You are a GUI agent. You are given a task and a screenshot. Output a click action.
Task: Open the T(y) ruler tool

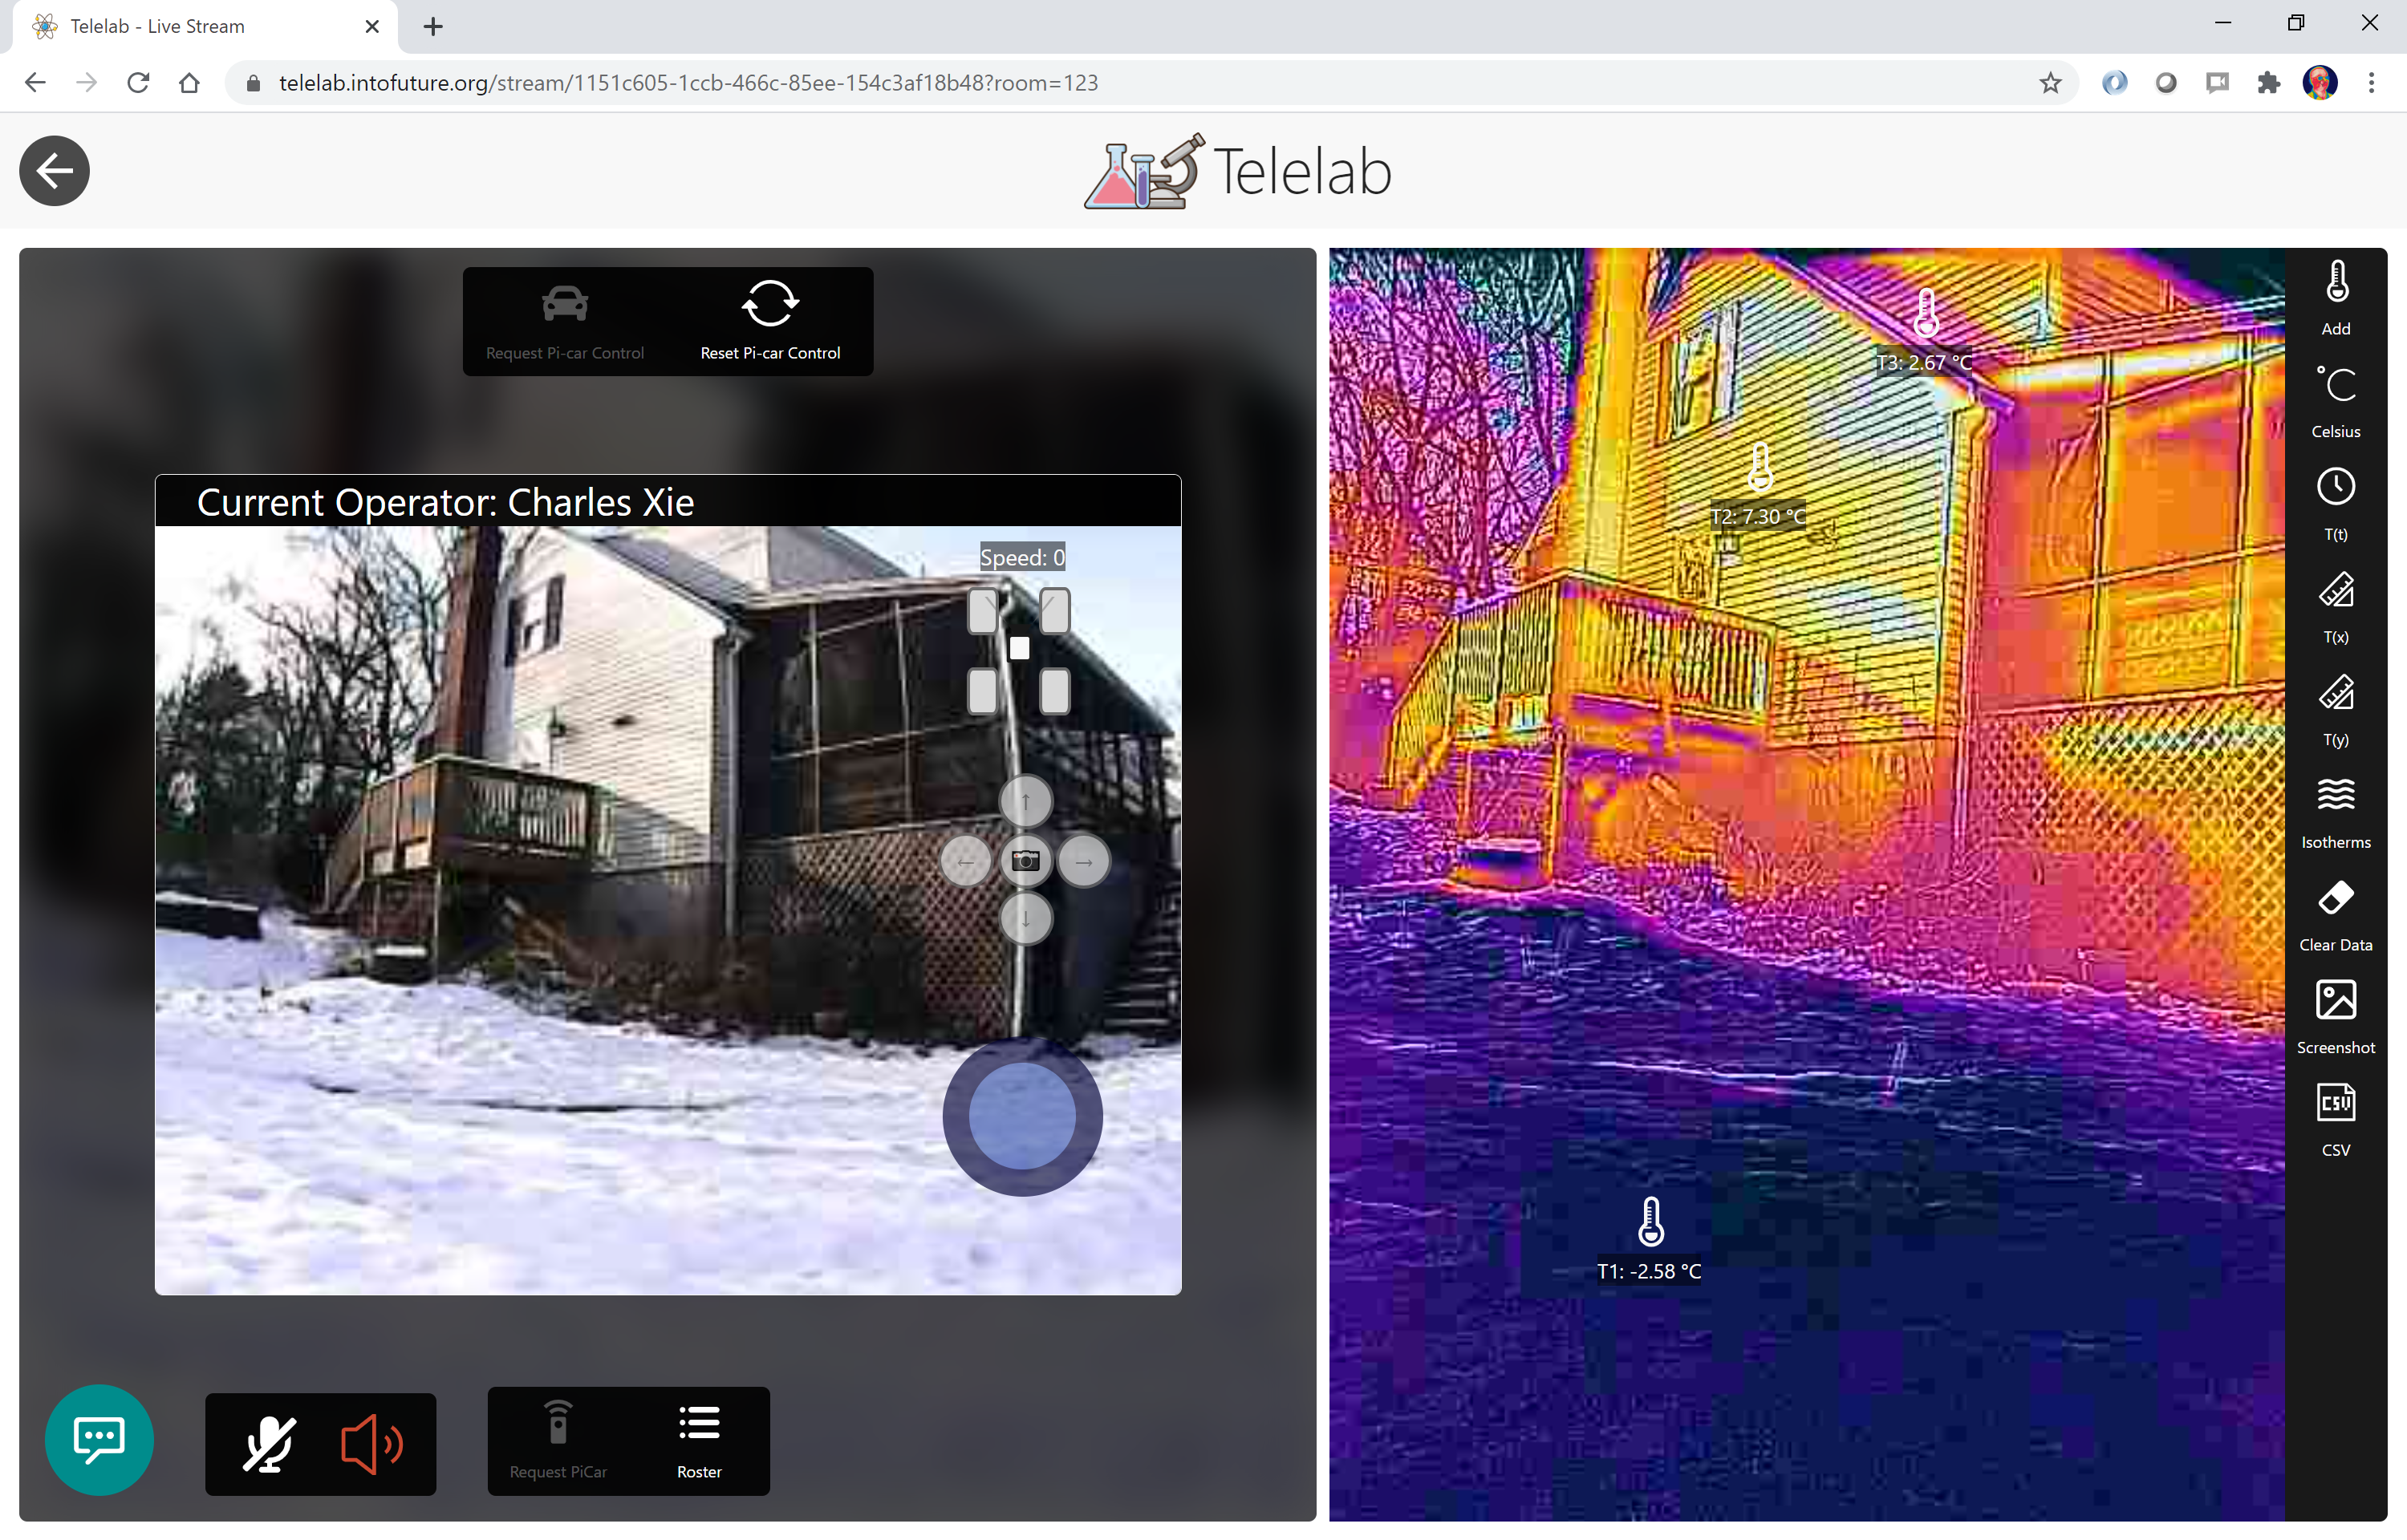tap(2336, 710)
